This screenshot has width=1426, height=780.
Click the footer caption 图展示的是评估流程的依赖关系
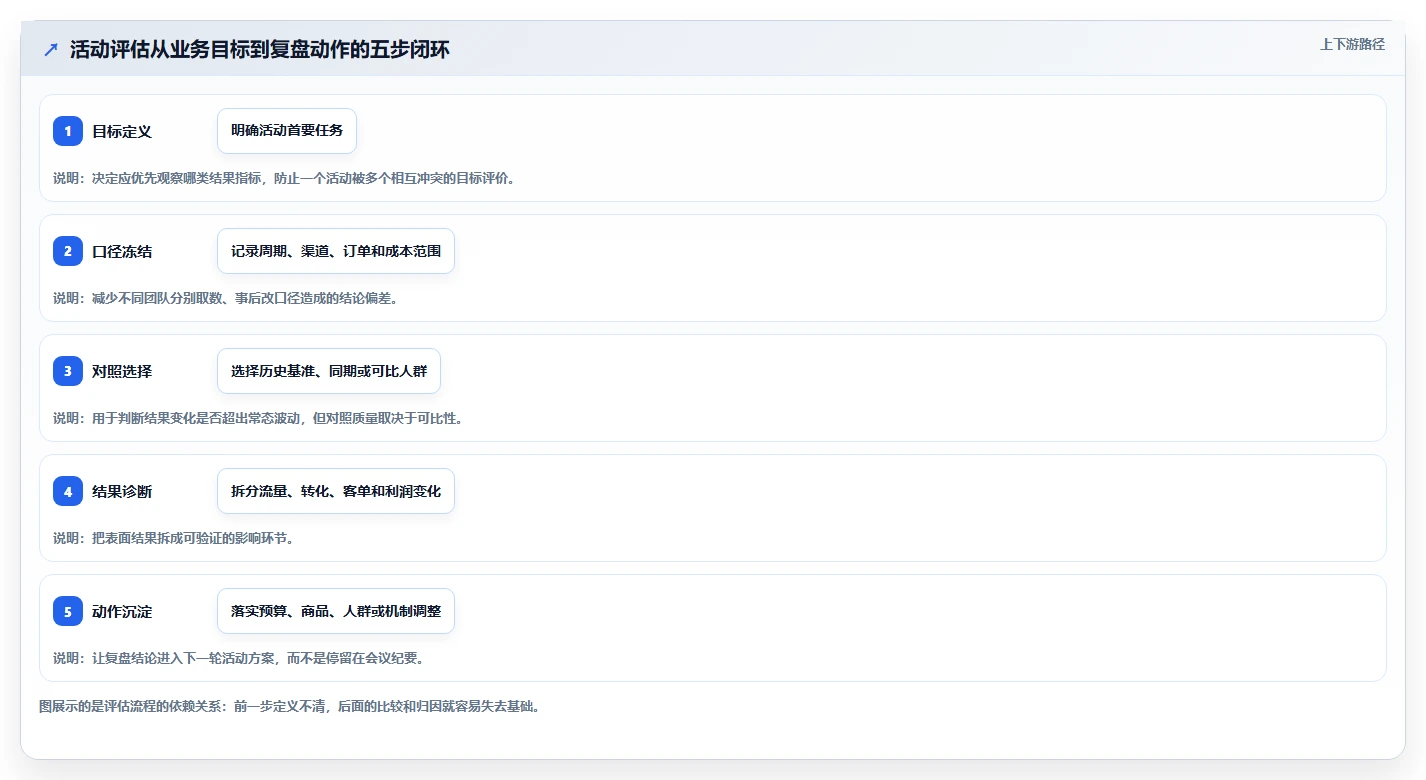290,706
